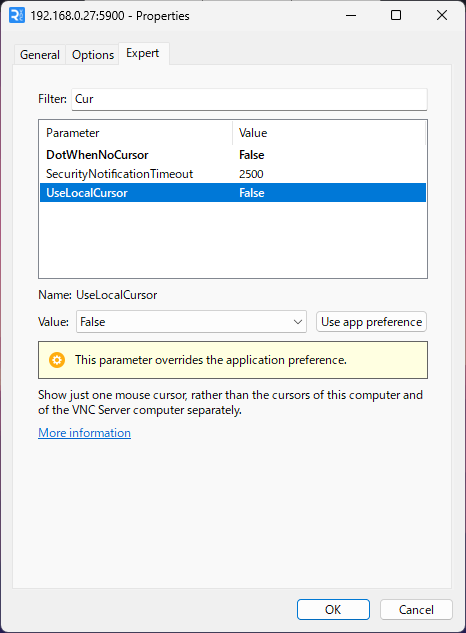Select the DotWhenNoCursor parameter row

pyautogui.click(x=233, y=155)
